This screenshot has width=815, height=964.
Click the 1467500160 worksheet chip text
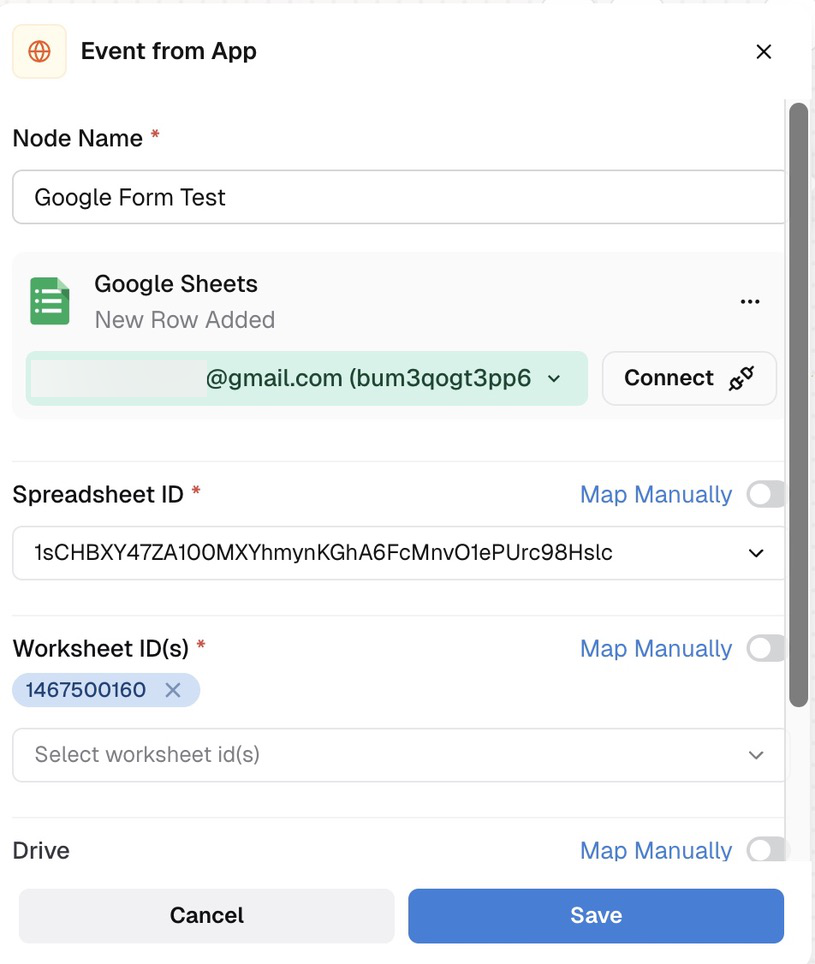click(85, 690)
